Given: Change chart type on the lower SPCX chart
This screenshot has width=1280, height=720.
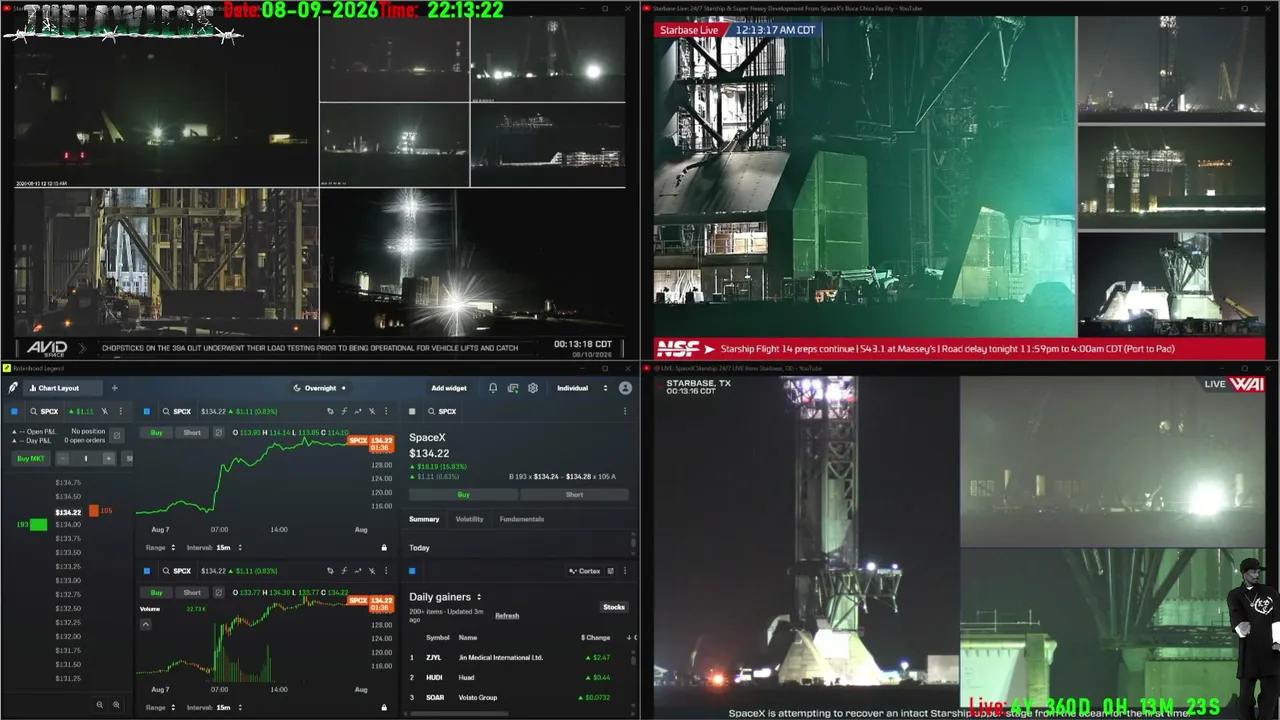Looking at the screenshot, I should pos(358,571).
